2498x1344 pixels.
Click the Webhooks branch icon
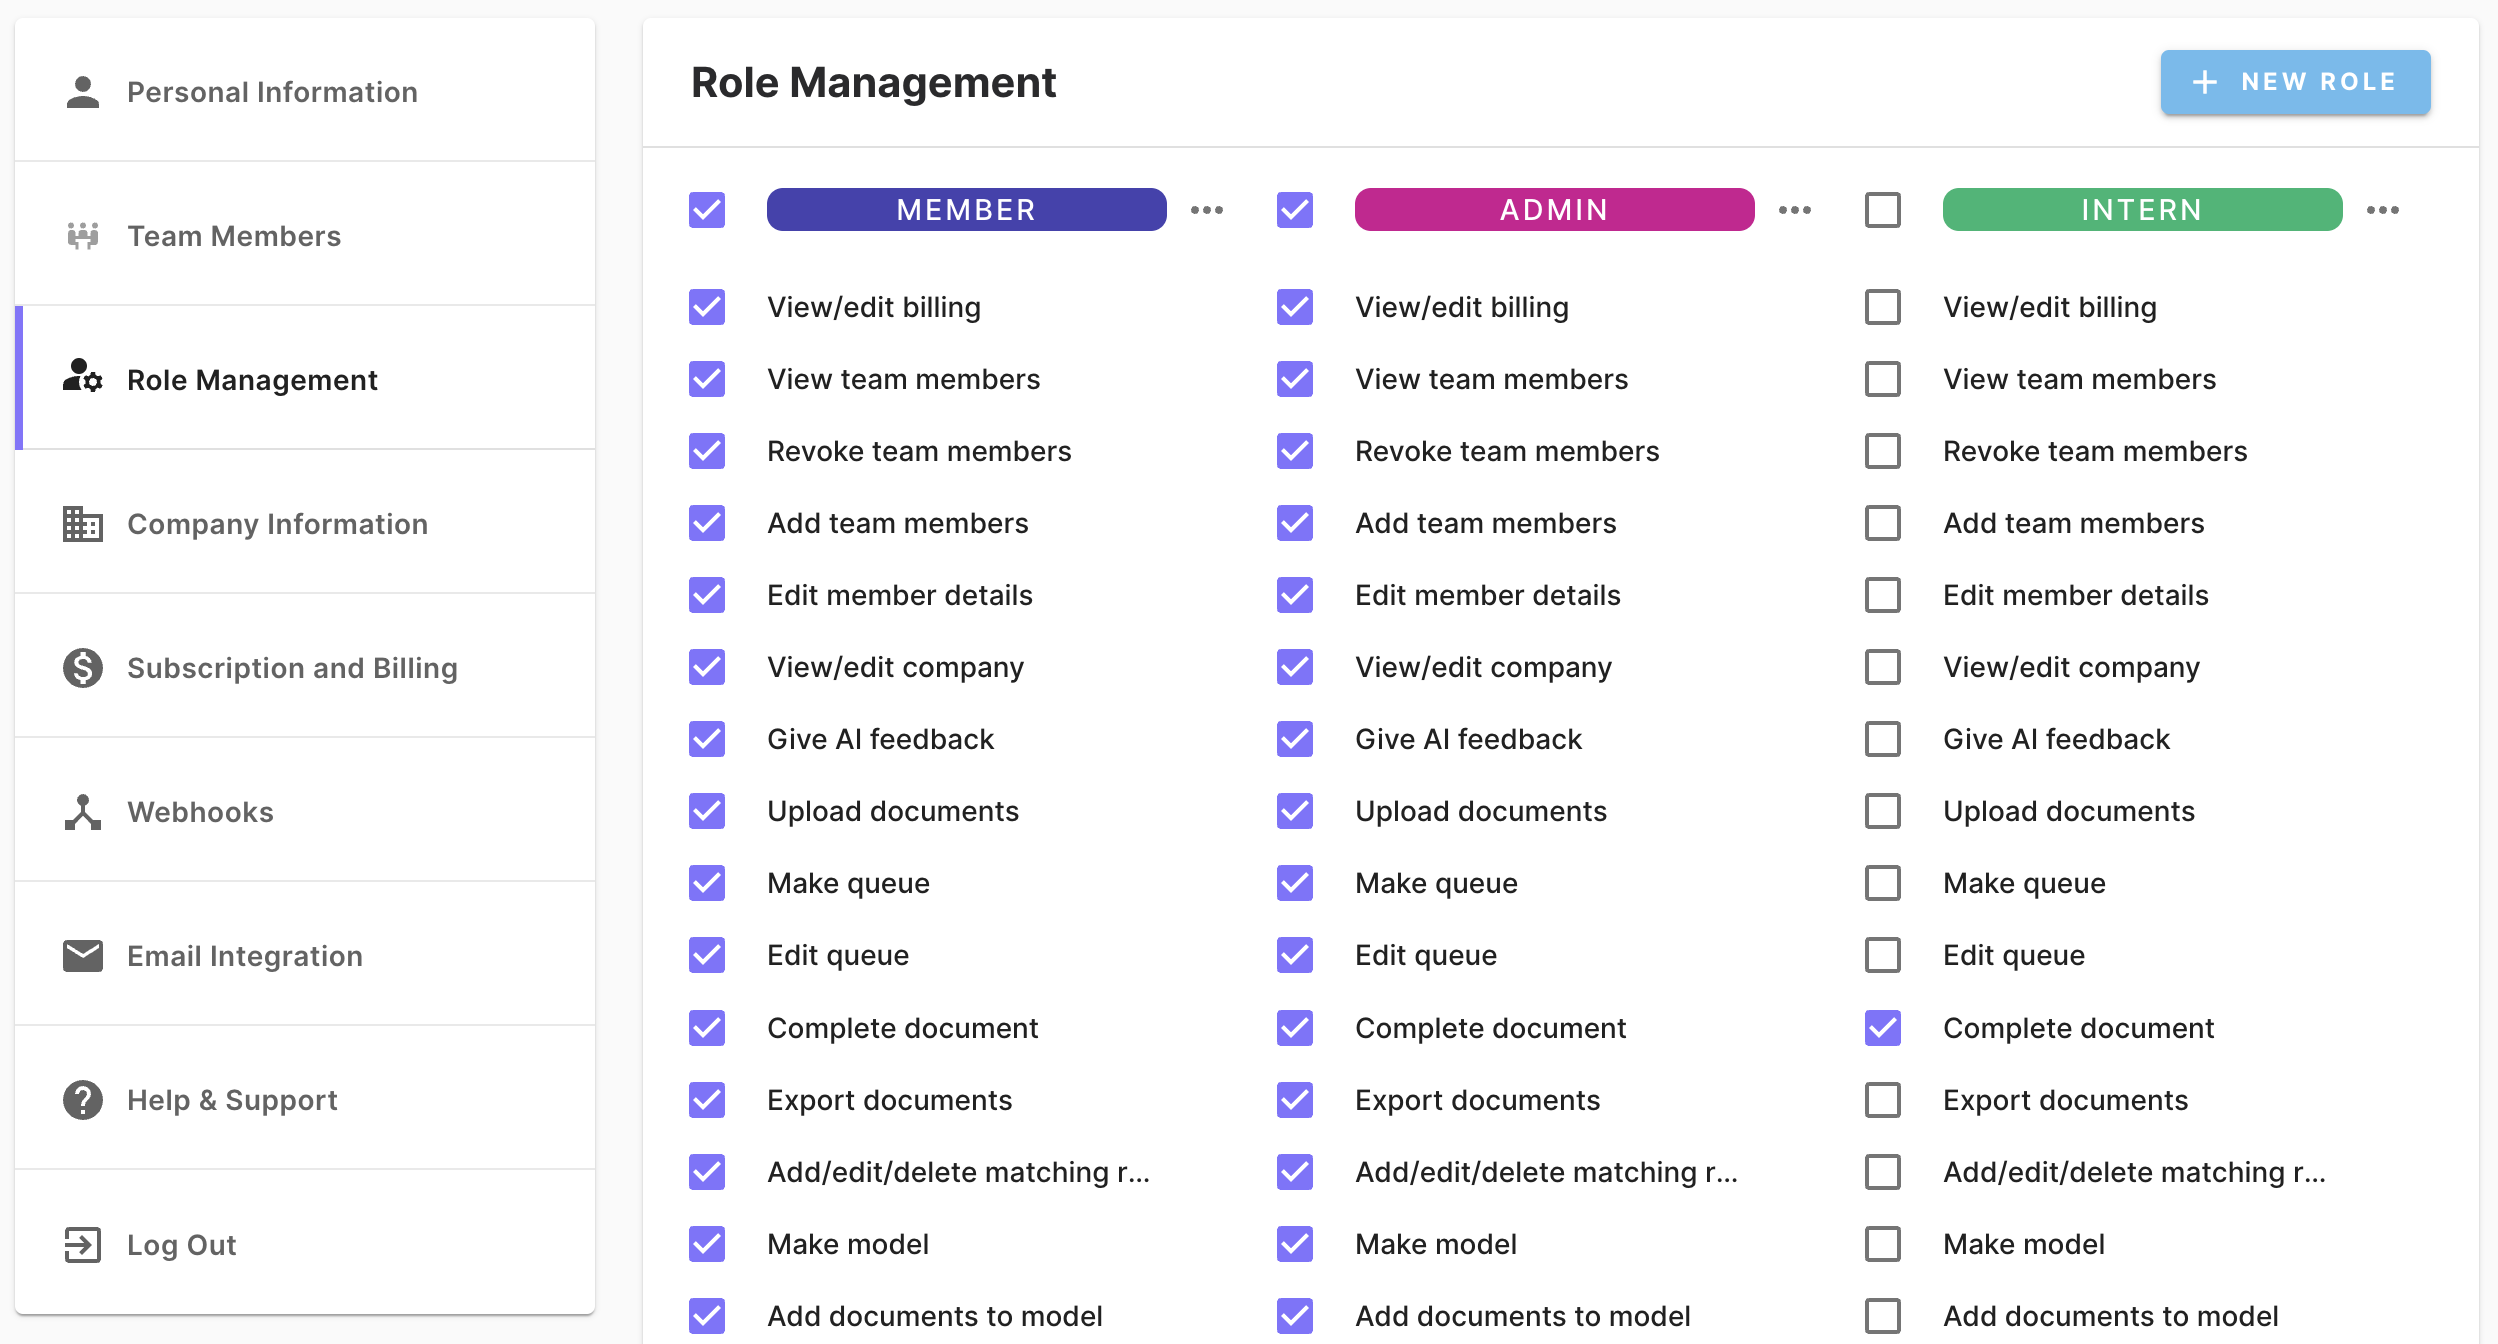(83, 812)
